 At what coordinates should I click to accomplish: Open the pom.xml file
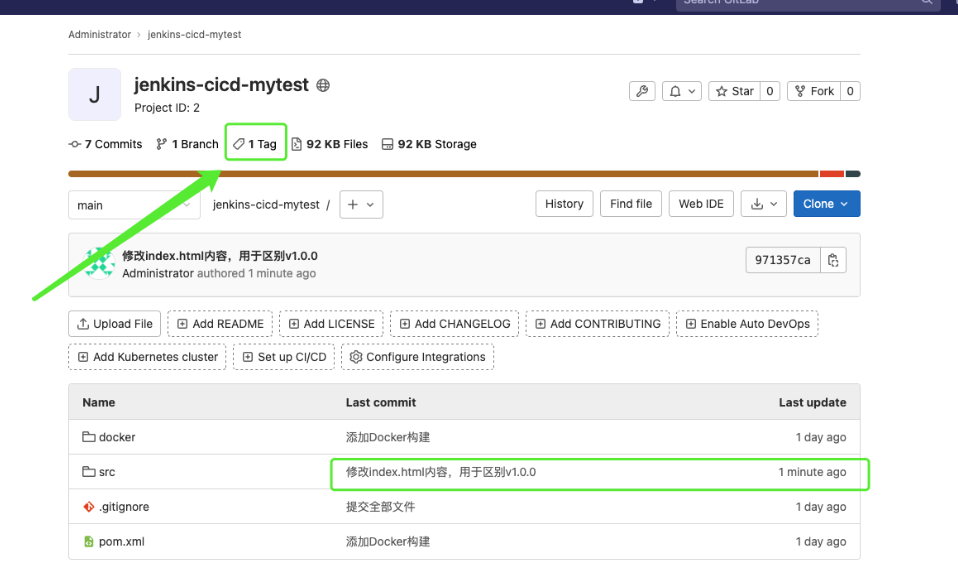(x=122, y=542)
